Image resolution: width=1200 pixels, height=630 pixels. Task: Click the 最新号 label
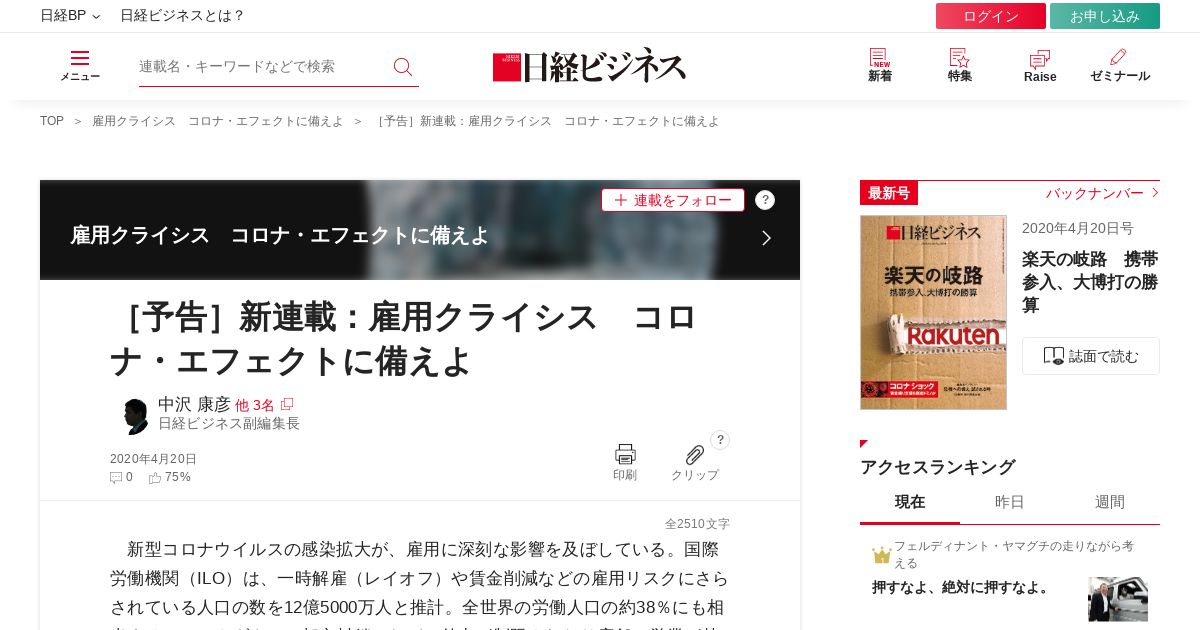pos(889,193)
